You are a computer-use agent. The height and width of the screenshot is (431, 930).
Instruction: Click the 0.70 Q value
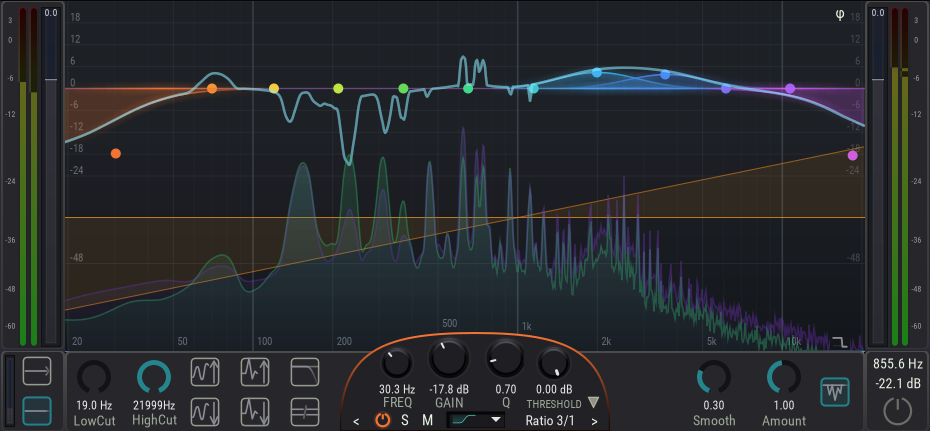[x=505, y=390]
